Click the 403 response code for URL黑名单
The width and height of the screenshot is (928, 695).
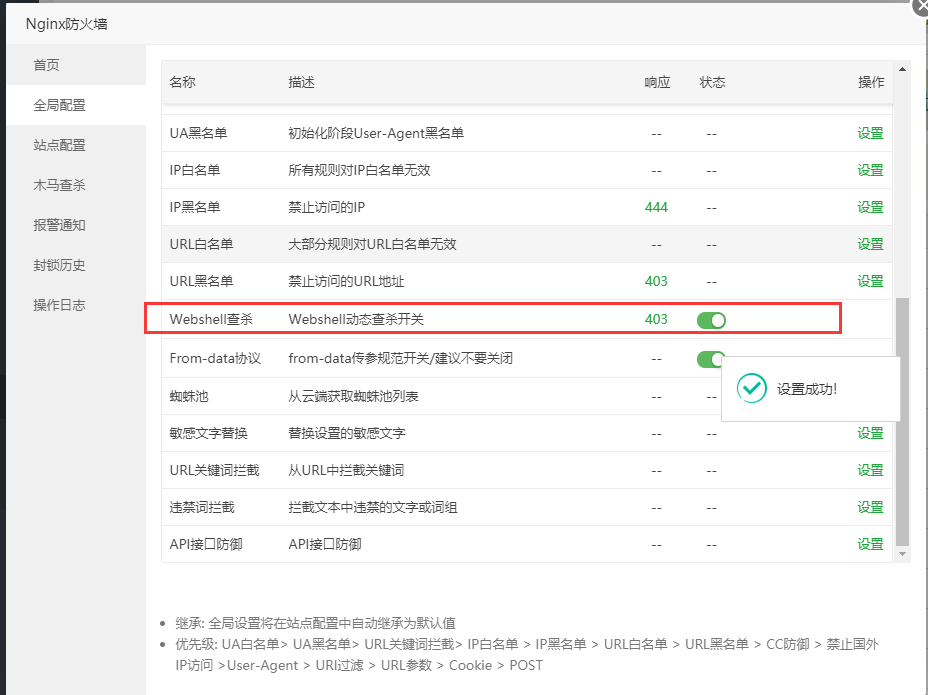[656, 281]
